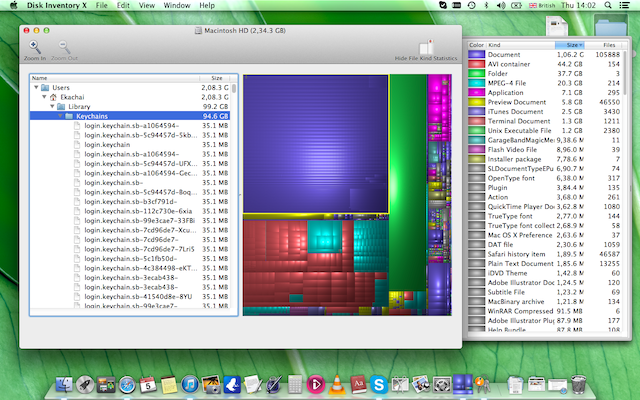Open Dictionary from the Dock

(358, 384)
